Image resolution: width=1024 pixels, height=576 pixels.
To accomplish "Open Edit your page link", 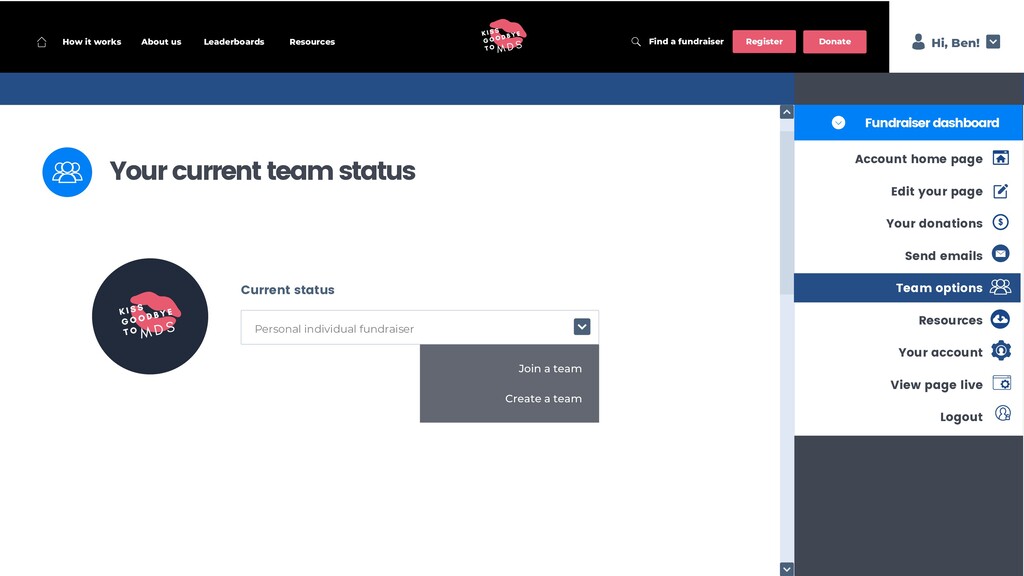I will click(936, 191).
